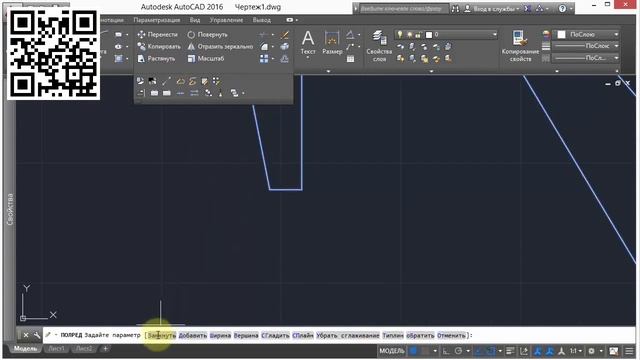Choose the Ширина command option
This screenshot has height=360, width=640.
(x=220, y=335)
